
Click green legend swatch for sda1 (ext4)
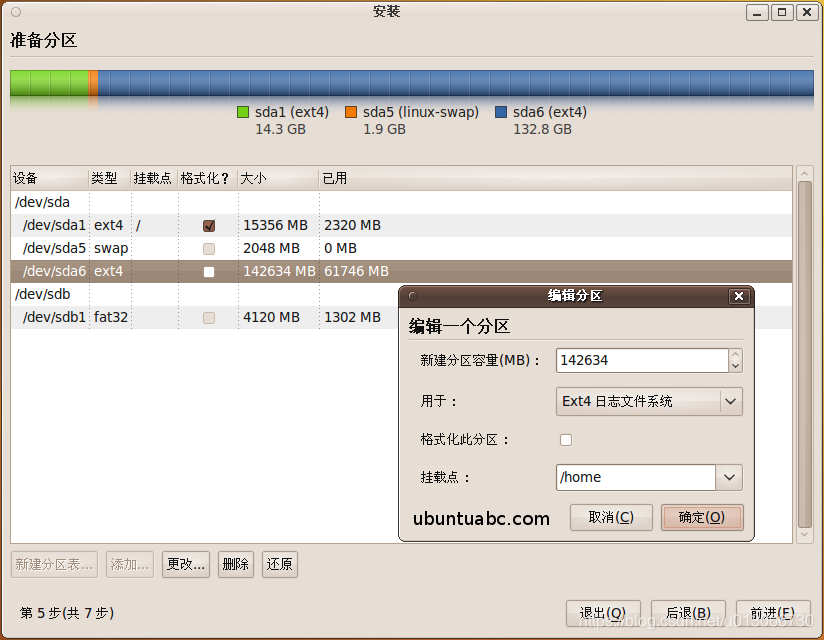tap(243, 112)
